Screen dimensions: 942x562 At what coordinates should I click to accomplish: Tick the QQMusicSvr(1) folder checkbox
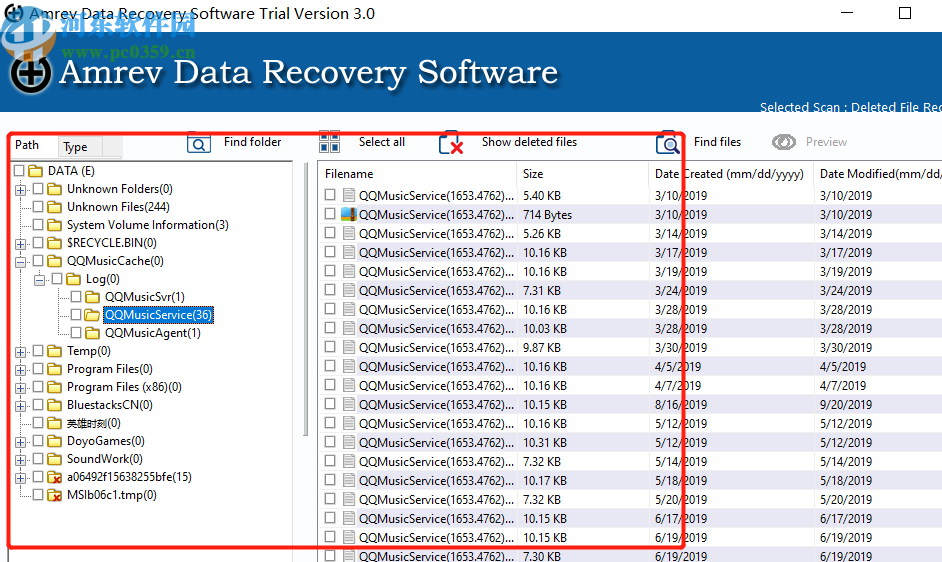click(76, 297)
